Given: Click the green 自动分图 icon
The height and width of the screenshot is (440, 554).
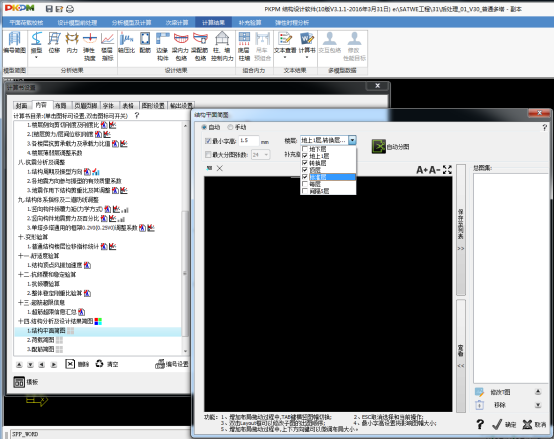Looking at the screenshot, I should pyautogui.click(x=378, y=146).
